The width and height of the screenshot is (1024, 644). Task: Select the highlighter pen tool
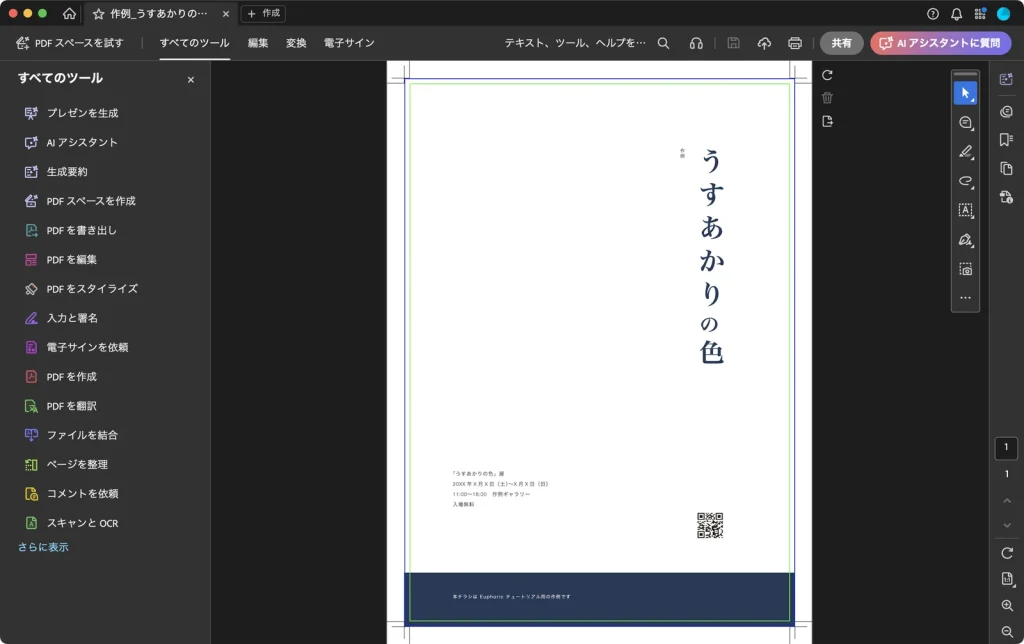965,152
